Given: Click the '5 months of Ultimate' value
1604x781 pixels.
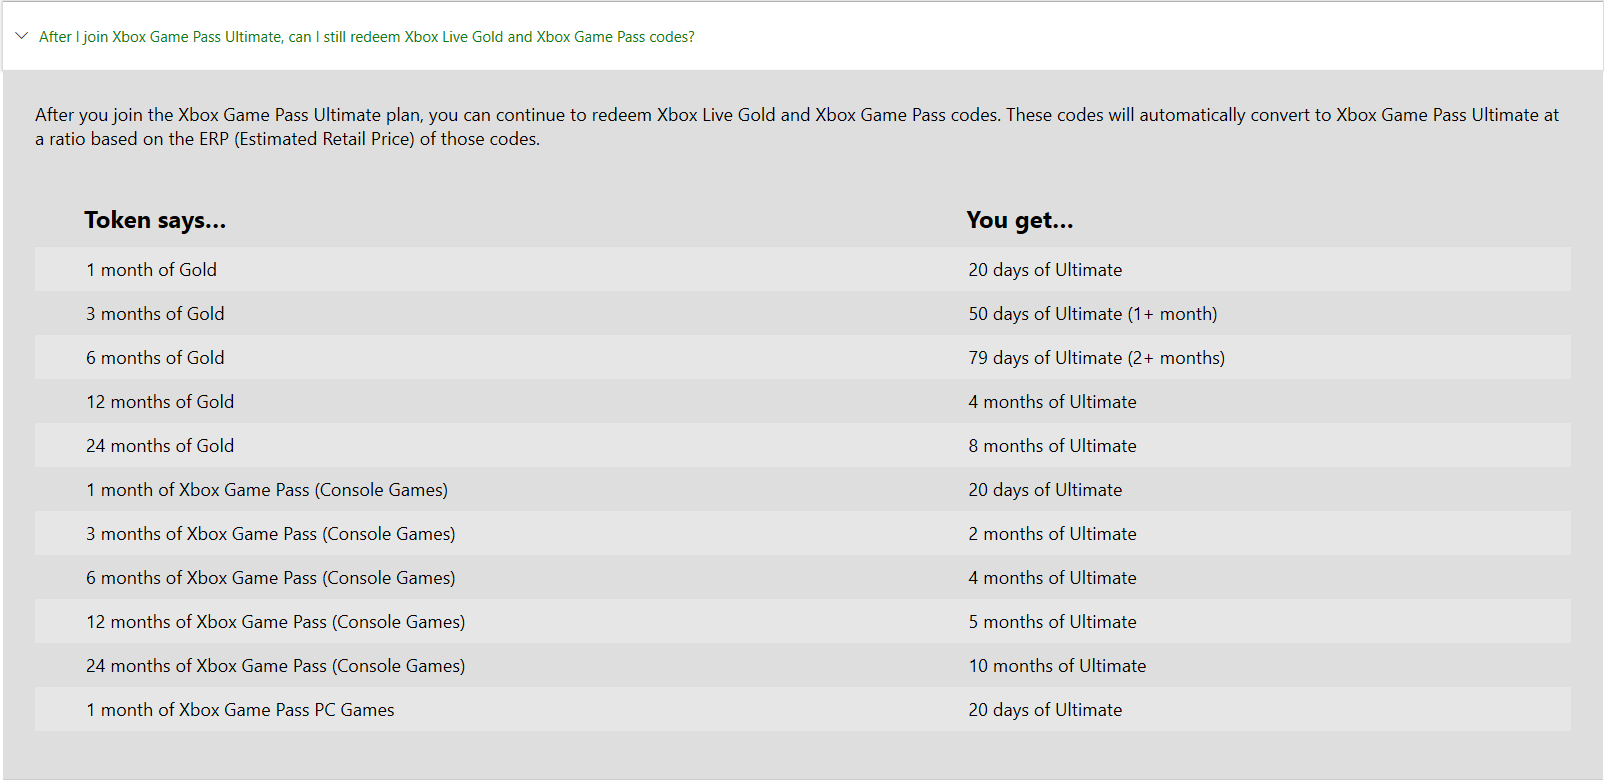Looking at the screenshot, I should [1052, 622].
